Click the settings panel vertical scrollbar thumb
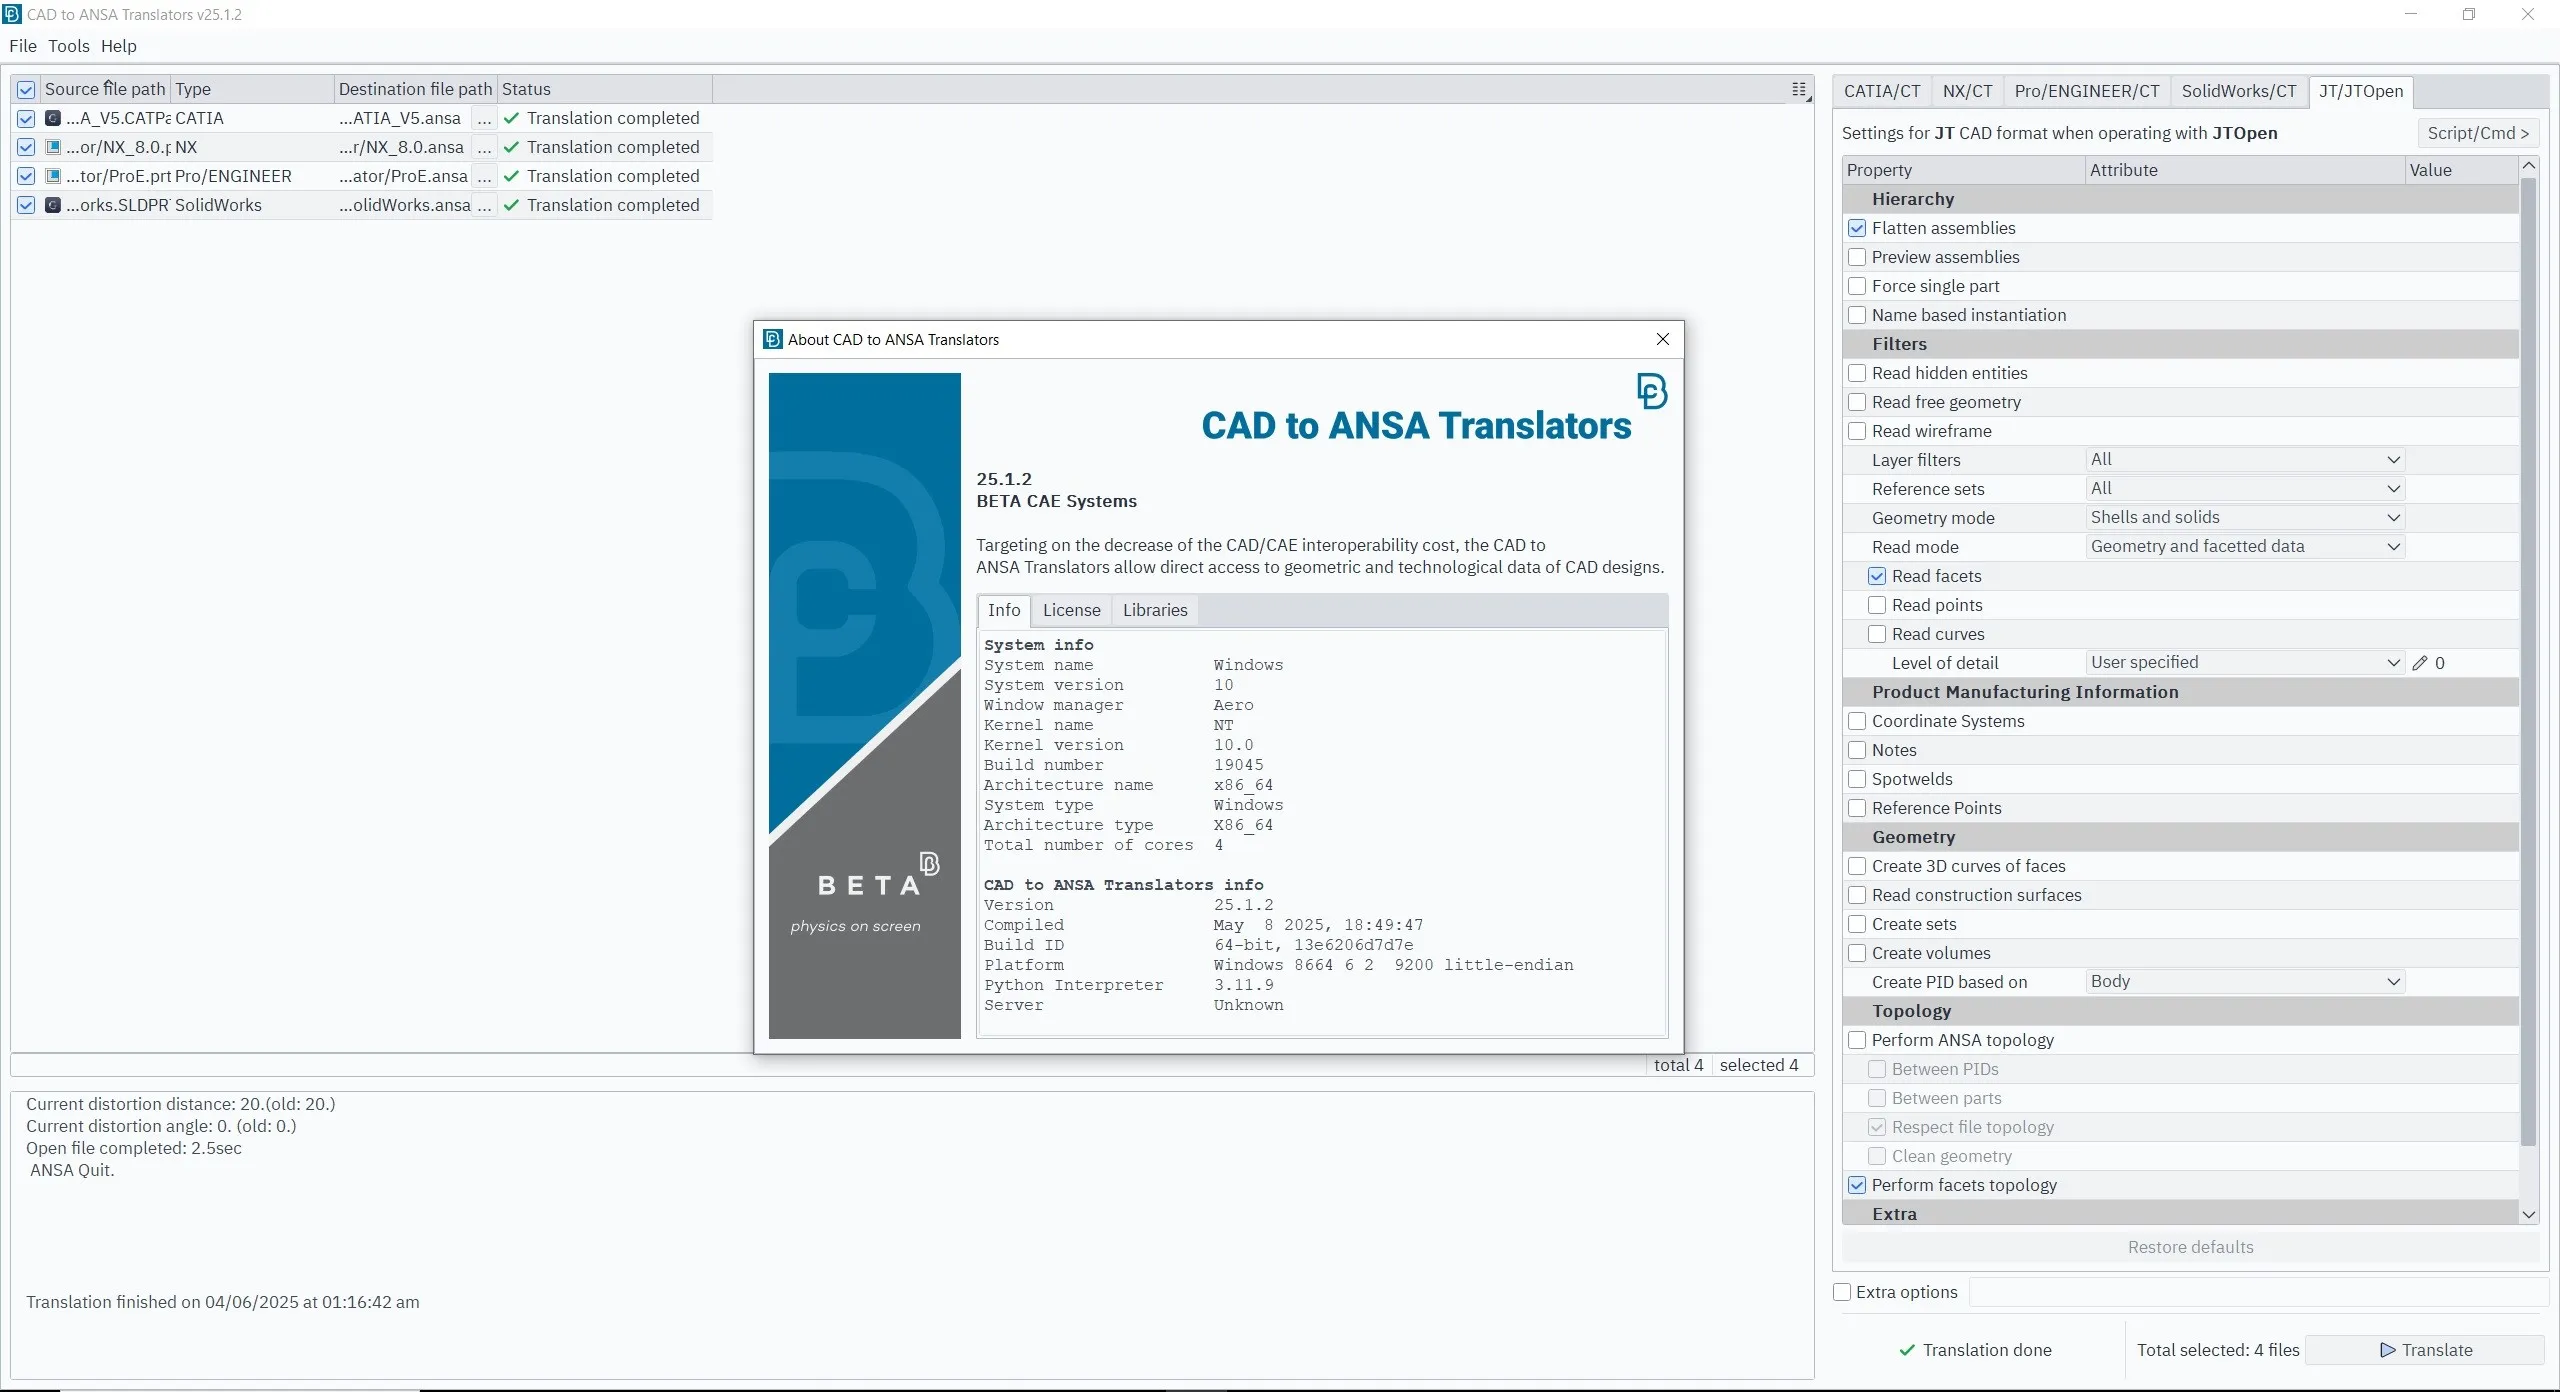 [2529, 661]
